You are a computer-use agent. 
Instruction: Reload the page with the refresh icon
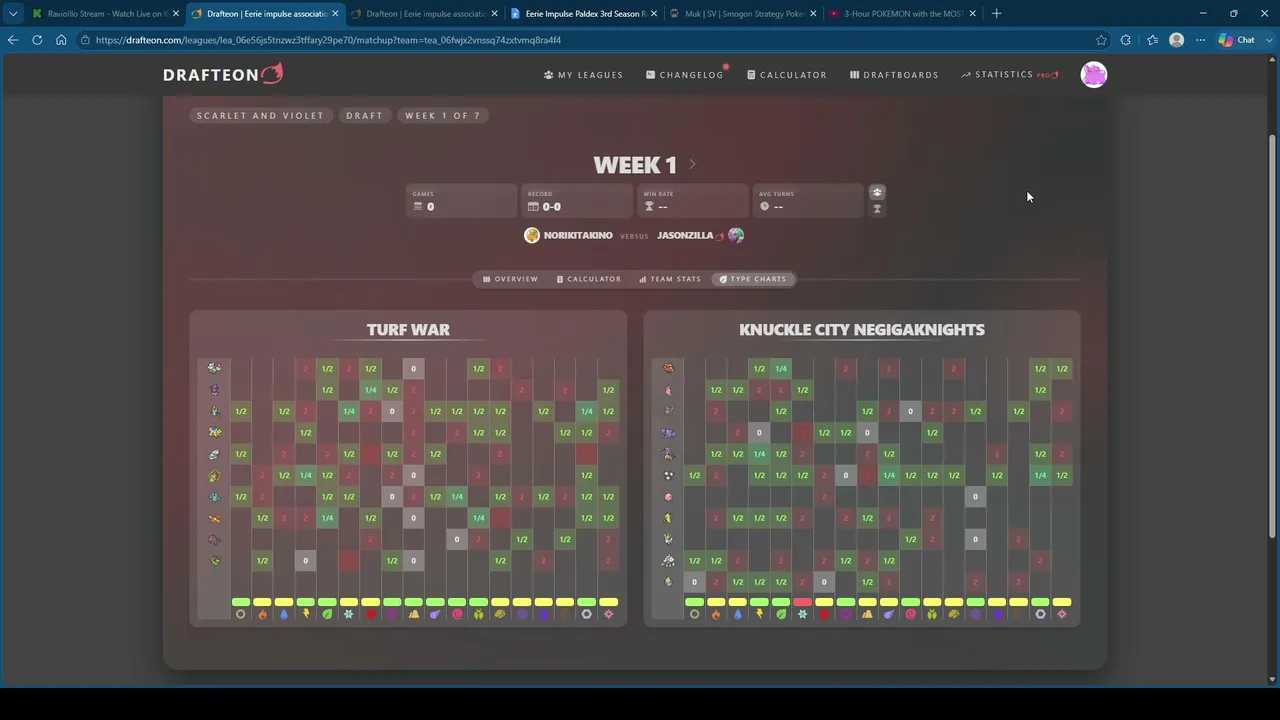click(37, 40)
